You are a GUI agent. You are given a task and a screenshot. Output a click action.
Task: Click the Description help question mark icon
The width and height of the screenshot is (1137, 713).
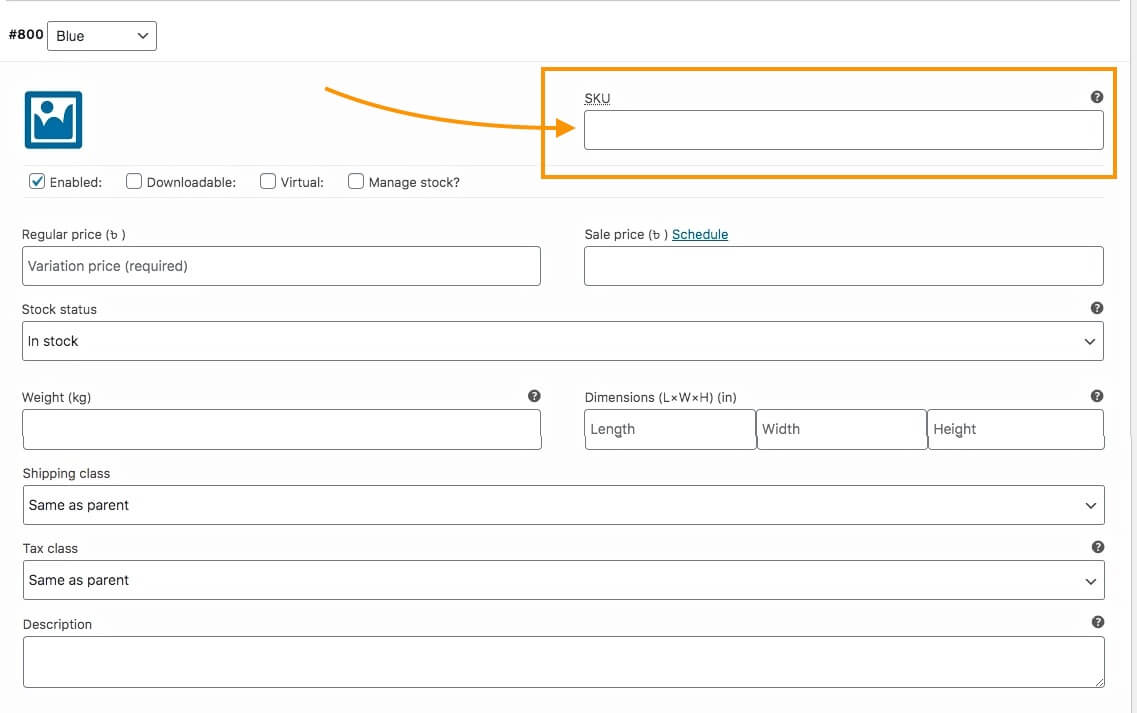(x=1098, y=622)
